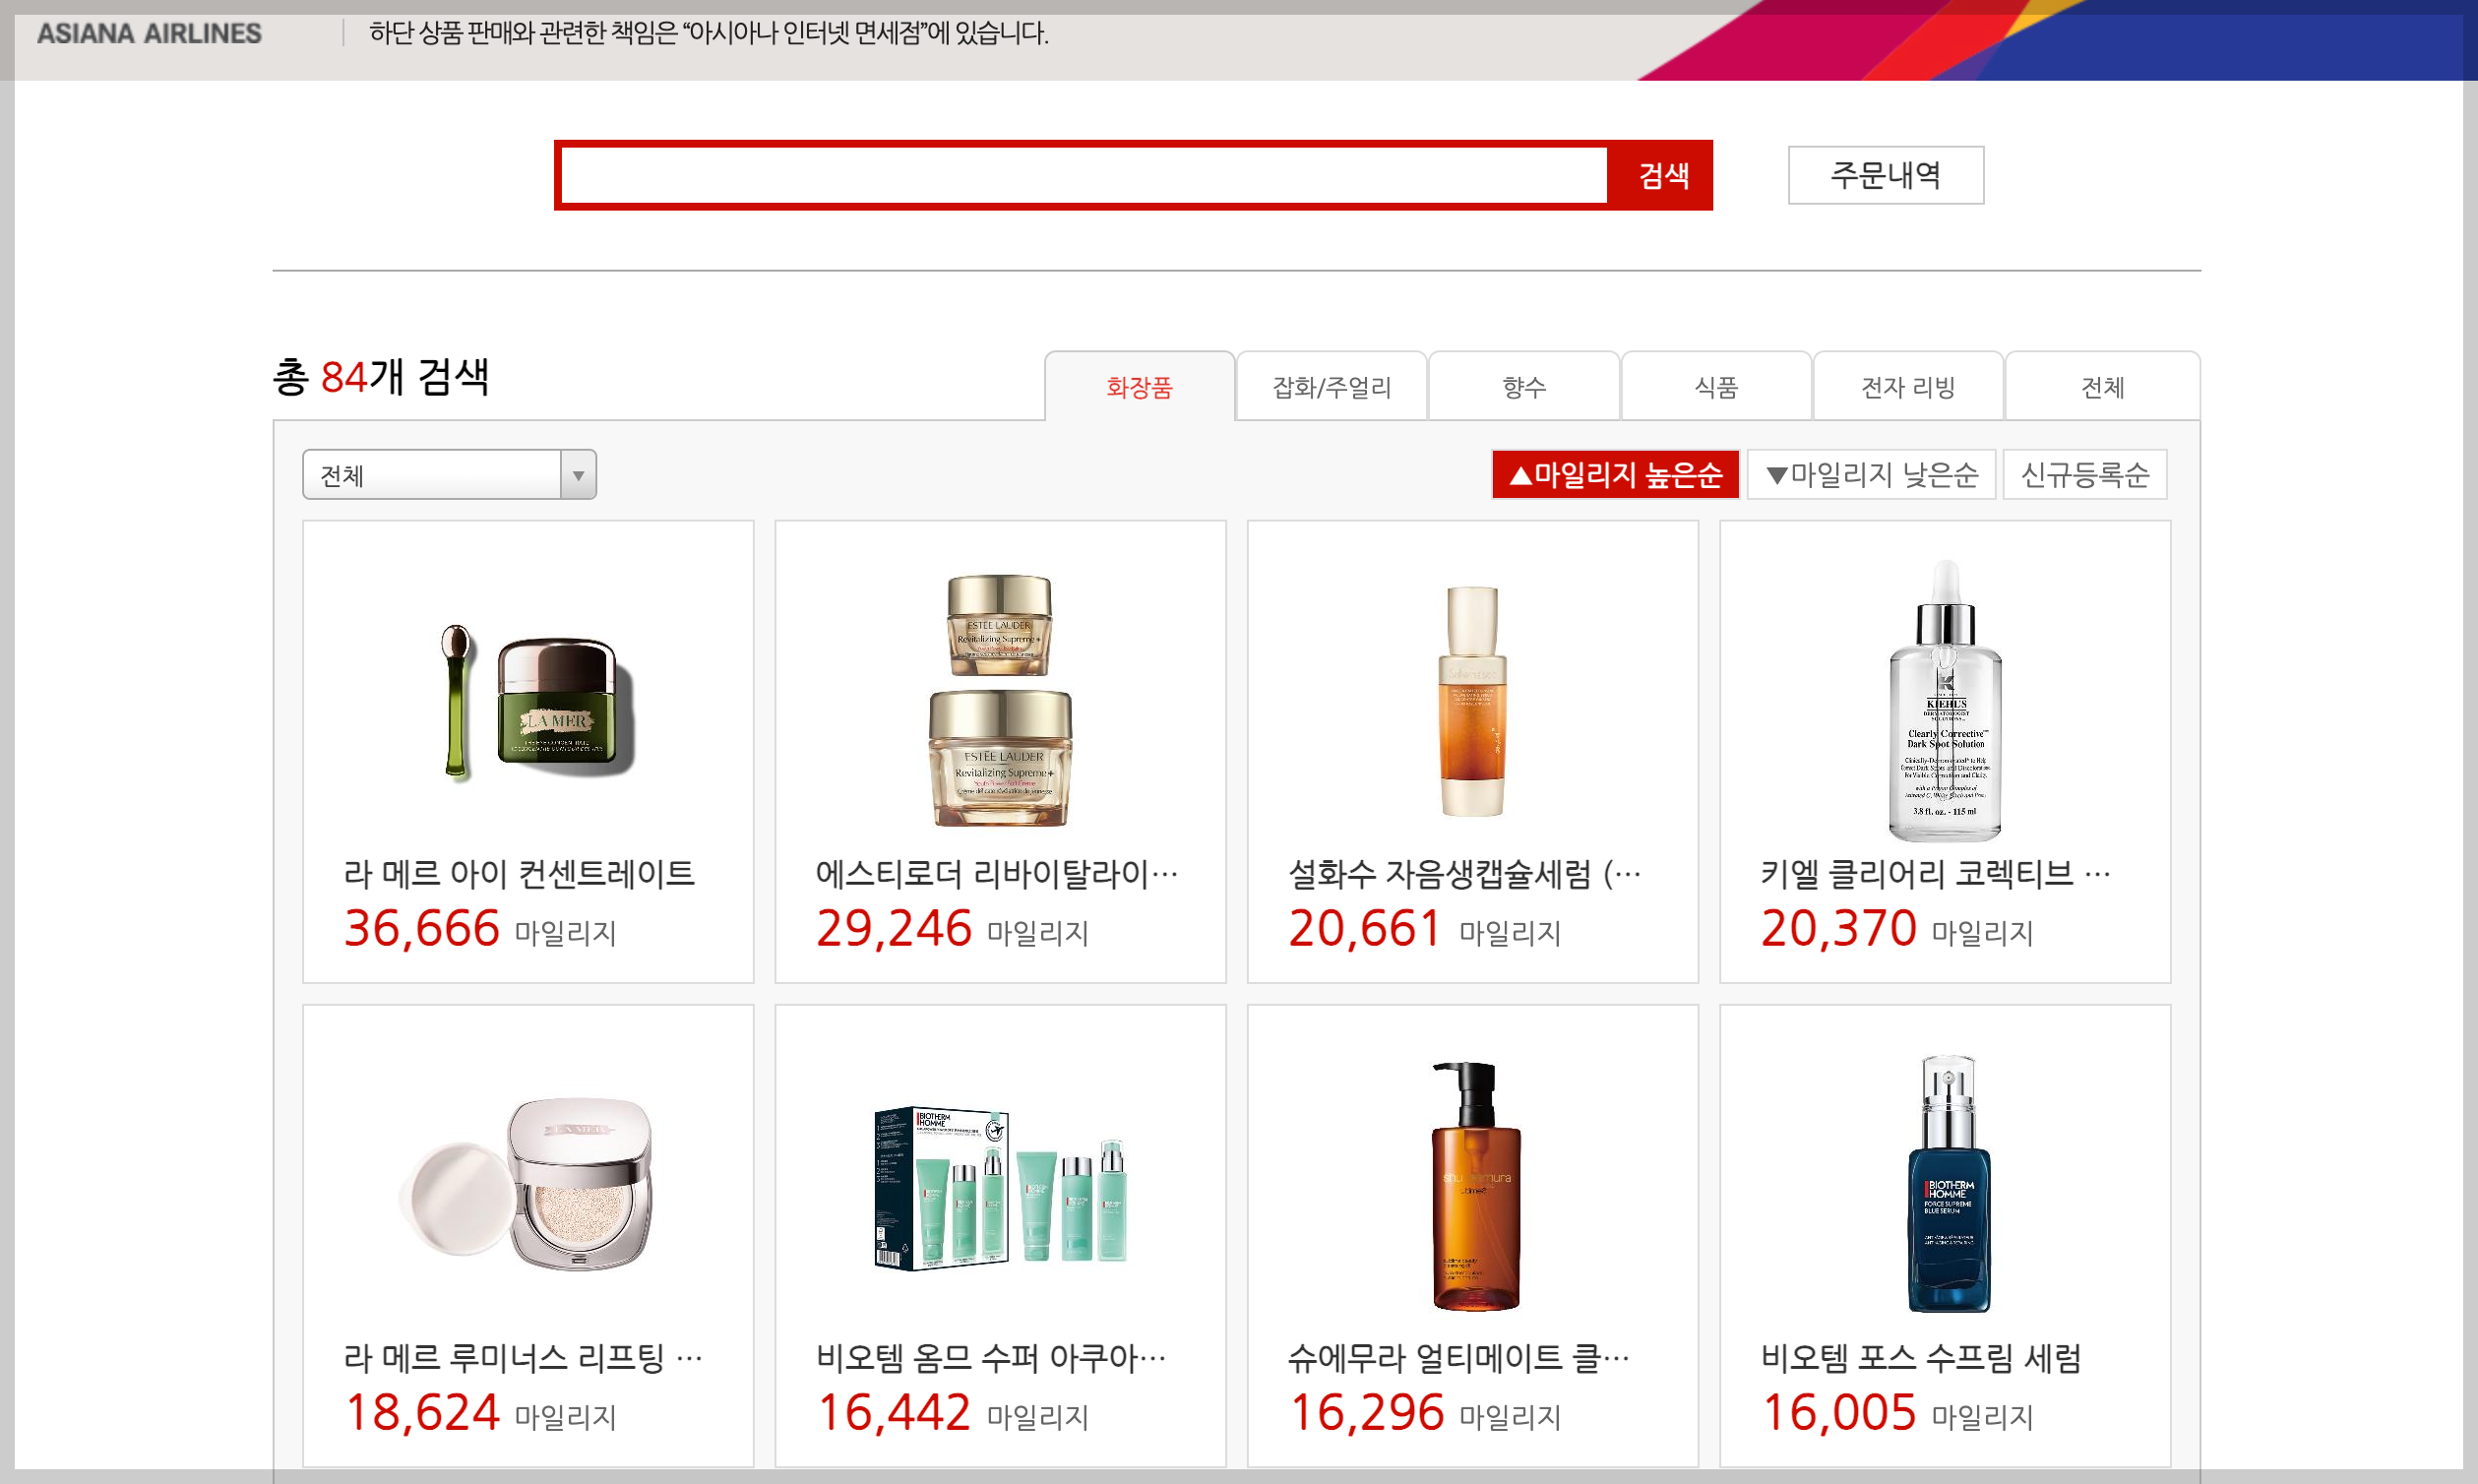Click the Asiana Airlines logo

(x=149, y=34)
